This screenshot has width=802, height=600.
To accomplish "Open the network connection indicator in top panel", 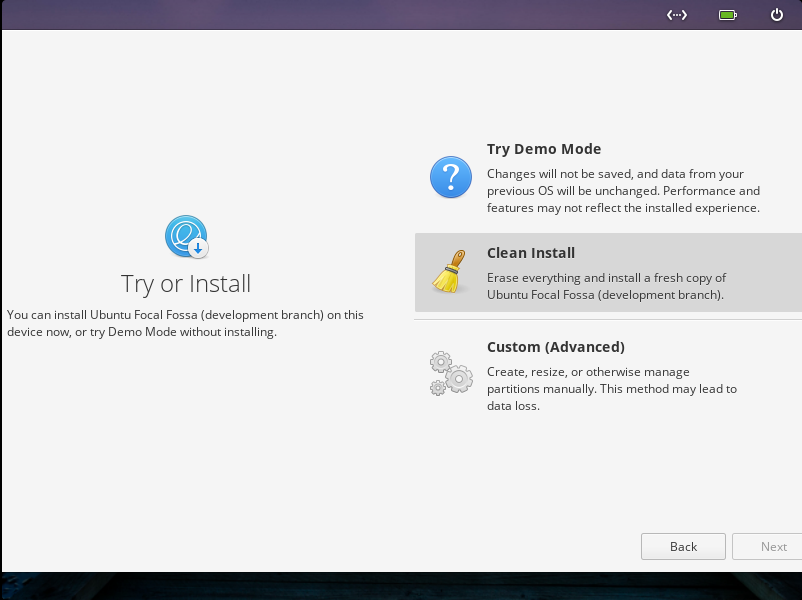I will coord(676,15).
